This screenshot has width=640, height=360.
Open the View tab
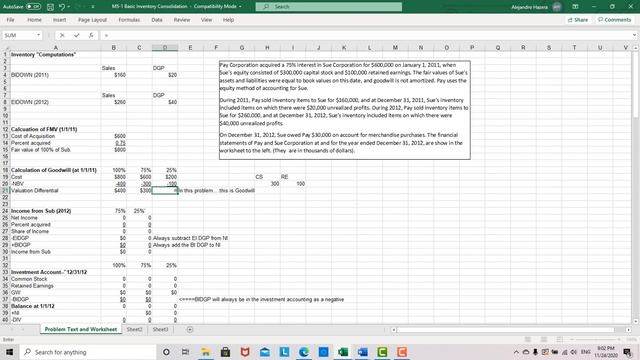206,20
